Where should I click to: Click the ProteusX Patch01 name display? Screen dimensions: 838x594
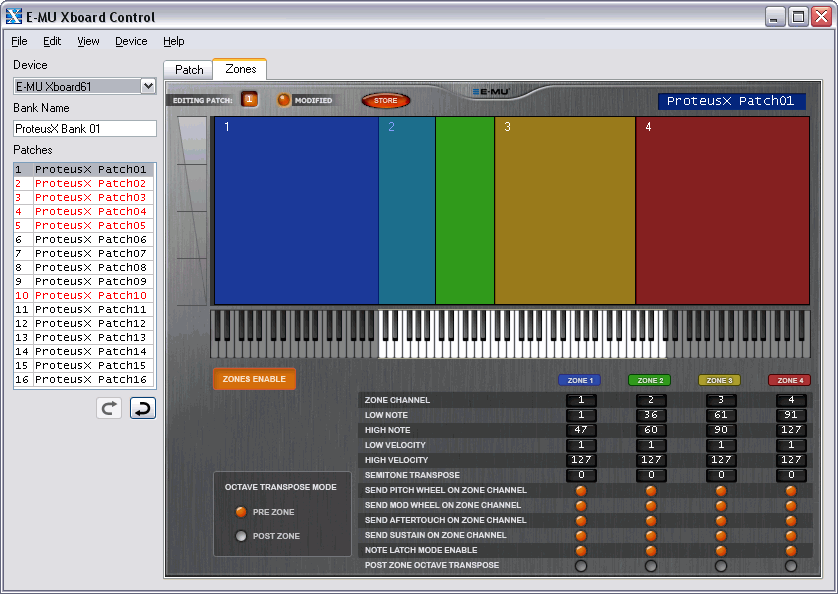point(732,101)
